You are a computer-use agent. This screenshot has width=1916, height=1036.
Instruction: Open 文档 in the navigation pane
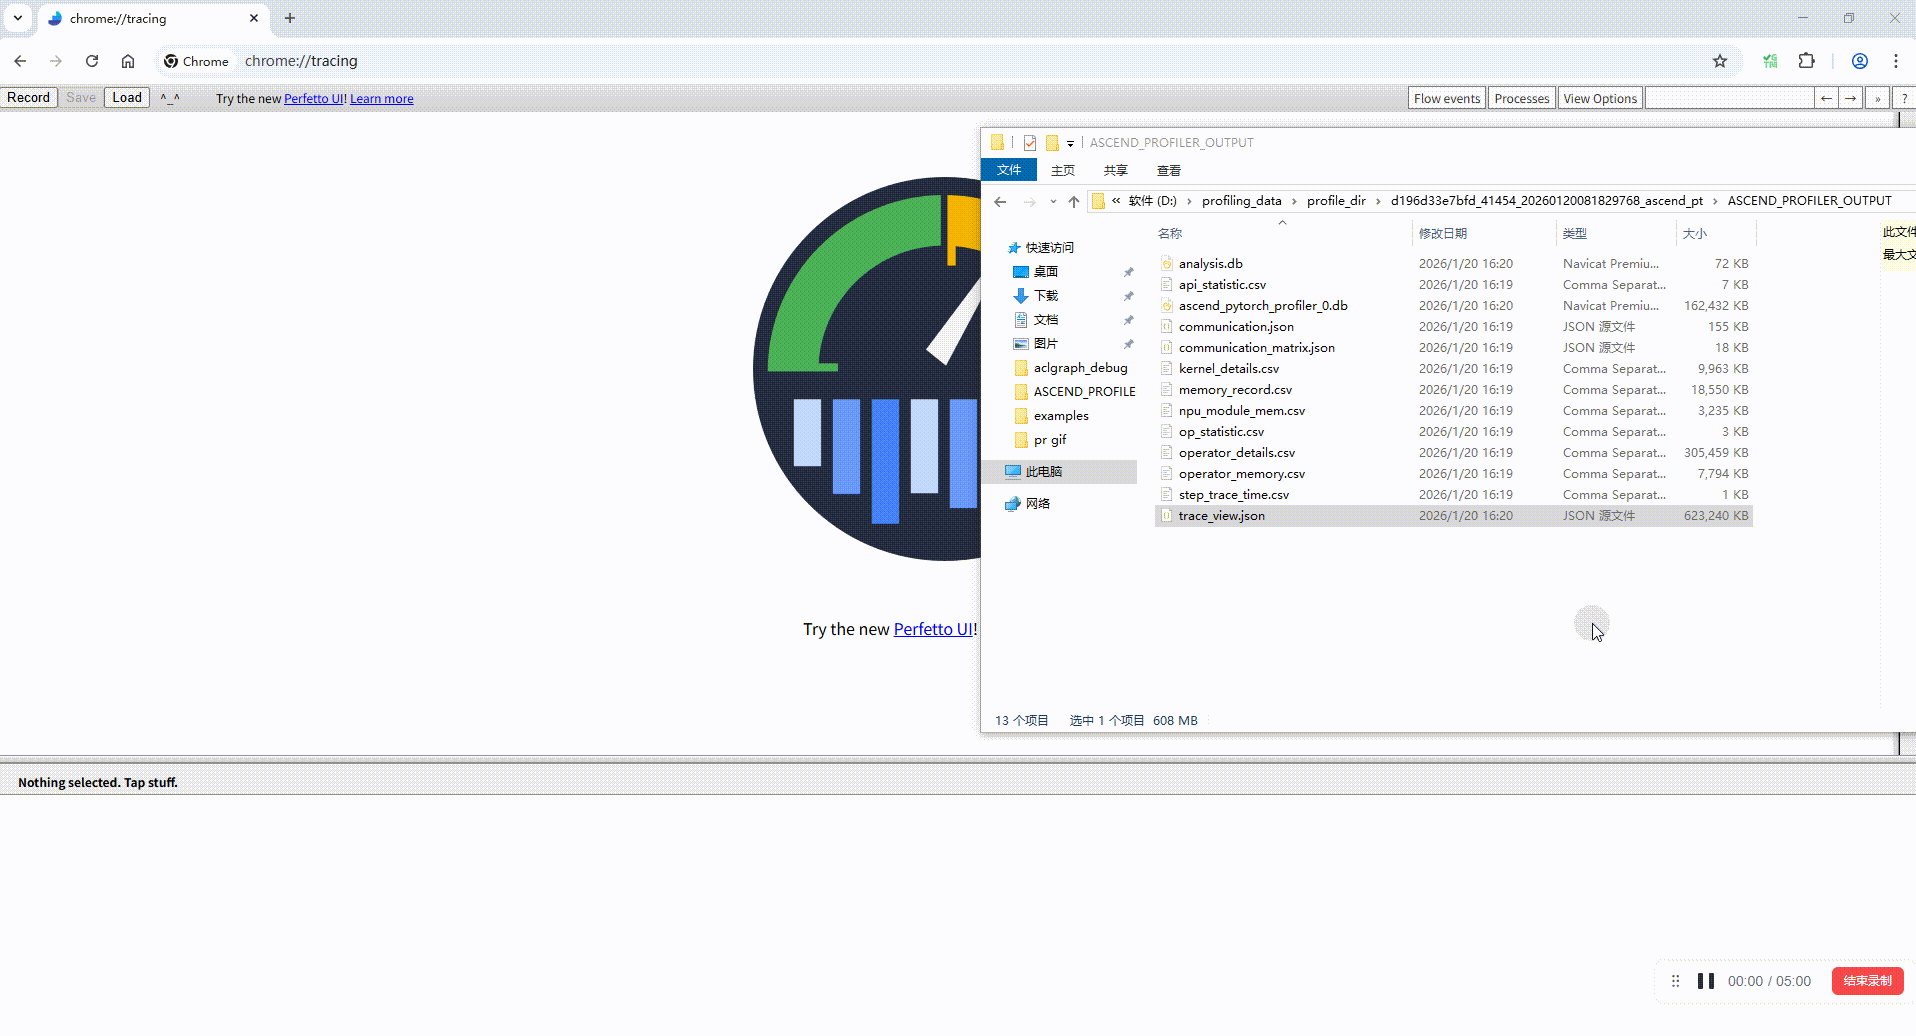pos(1046,320)
